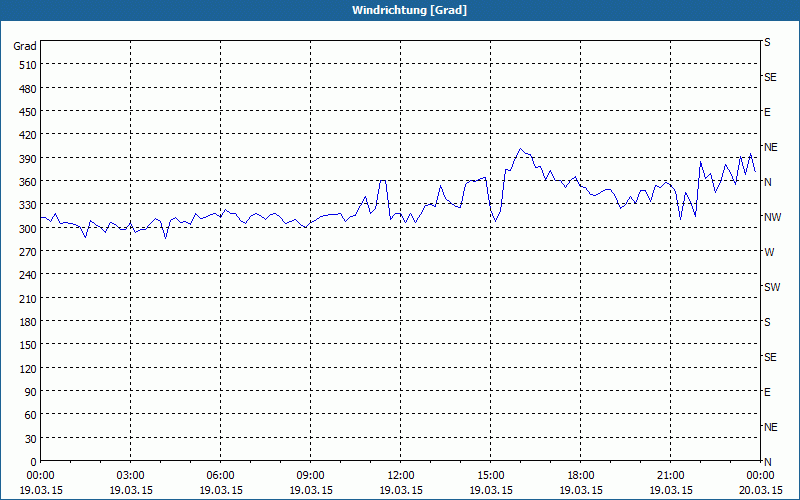
Task: Select the 20.03.15 date label
Action: pos(760,490)
